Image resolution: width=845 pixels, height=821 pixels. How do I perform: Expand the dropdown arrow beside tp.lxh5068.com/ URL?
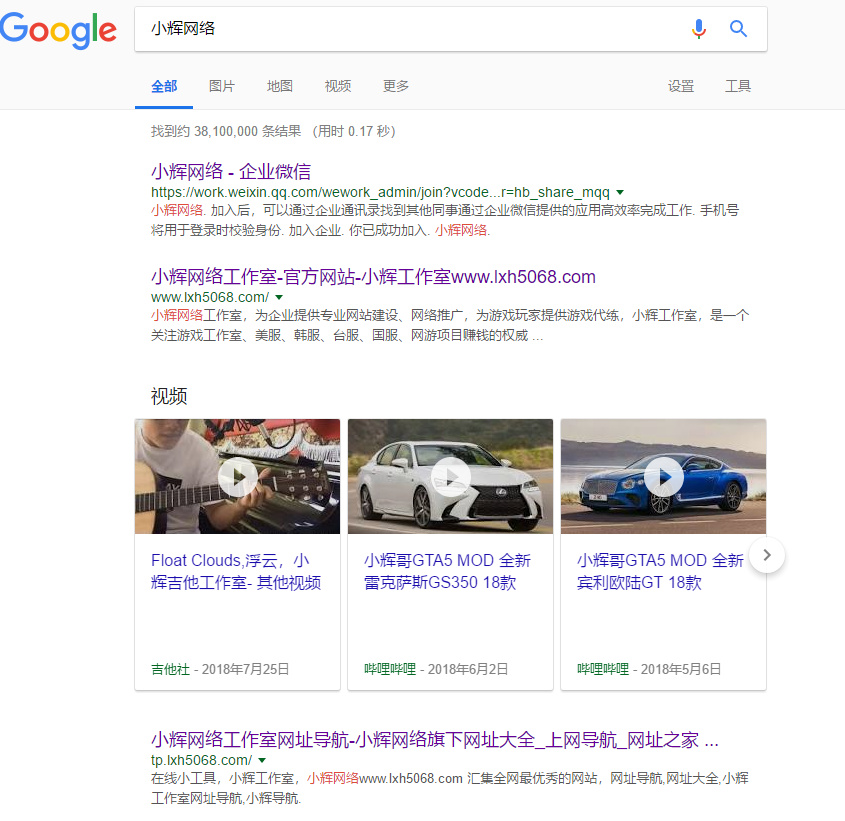(x=262, y=760)
